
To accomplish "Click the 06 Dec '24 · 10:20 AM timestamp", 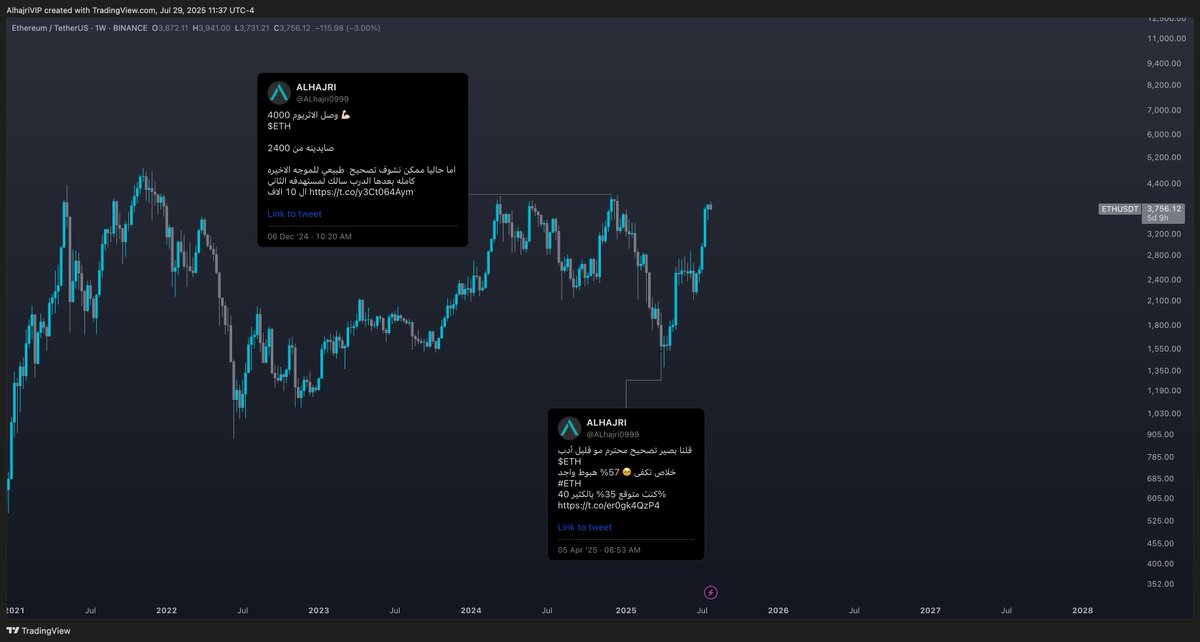I will pyautogui.click(x=309, y=236).
